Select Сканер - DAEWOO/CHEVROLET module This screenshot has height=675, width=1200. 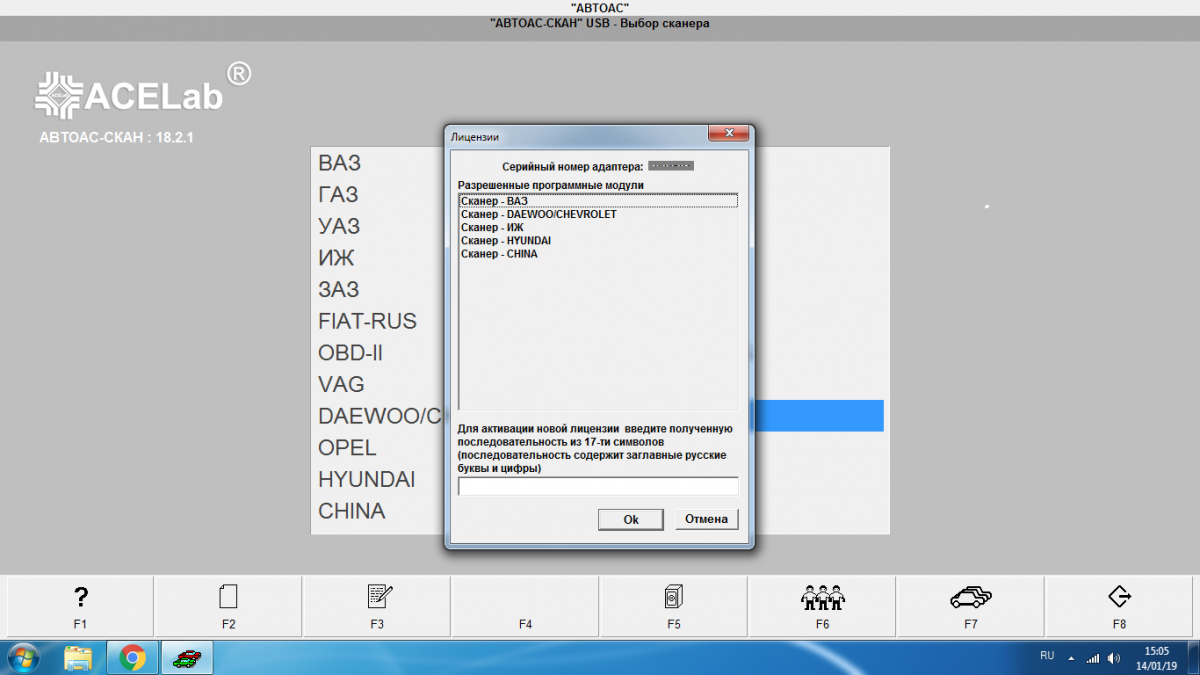598,214
